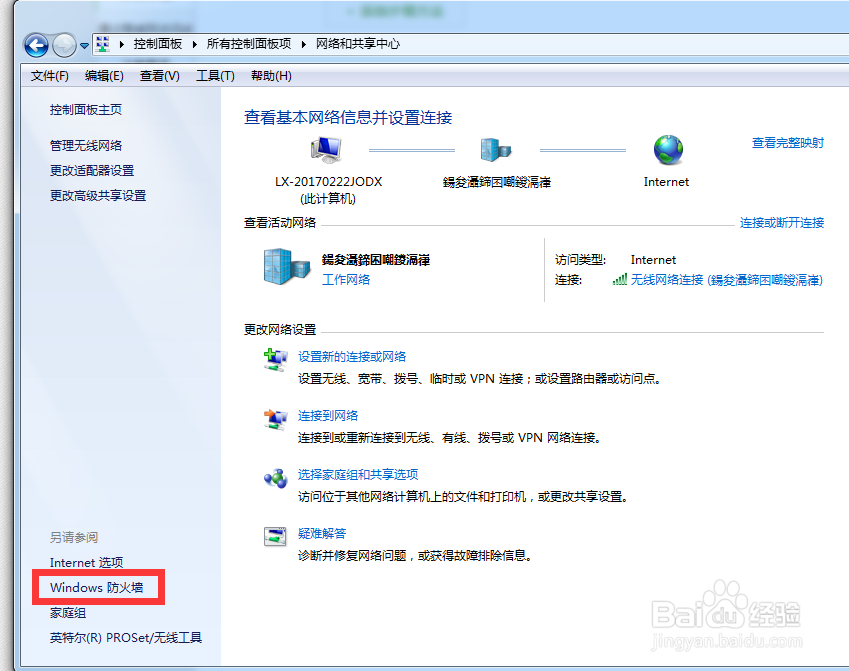Click the network icon in the address bar
The width and height of the screenshot is (849, 671).
tap(102, 44)
